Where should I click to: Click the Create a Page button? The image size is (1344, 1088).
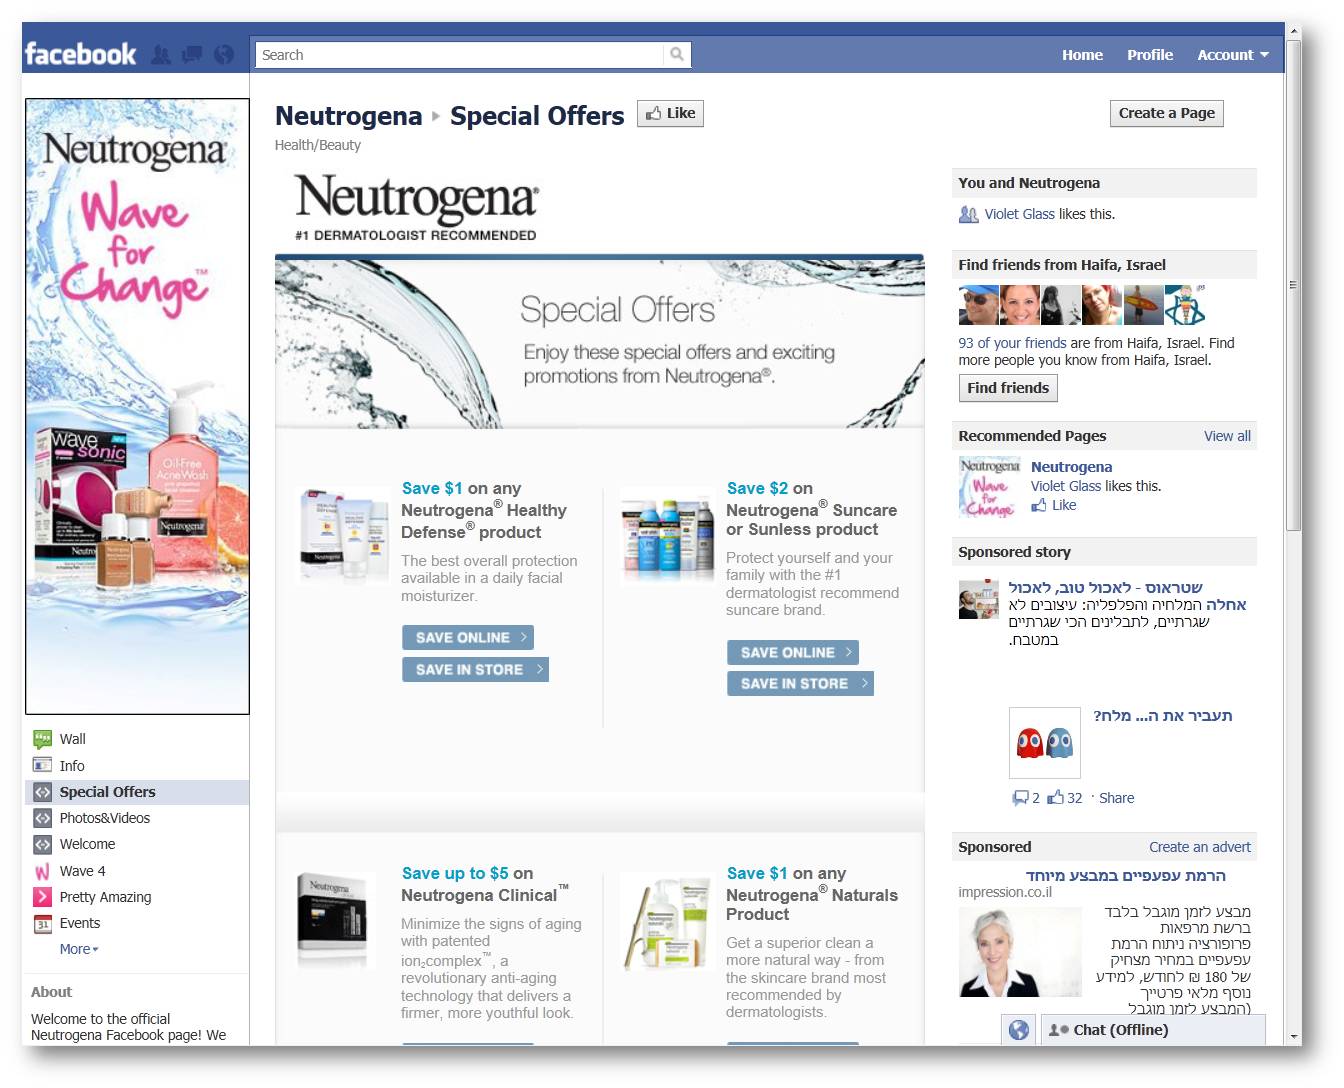coord(1166,114)
